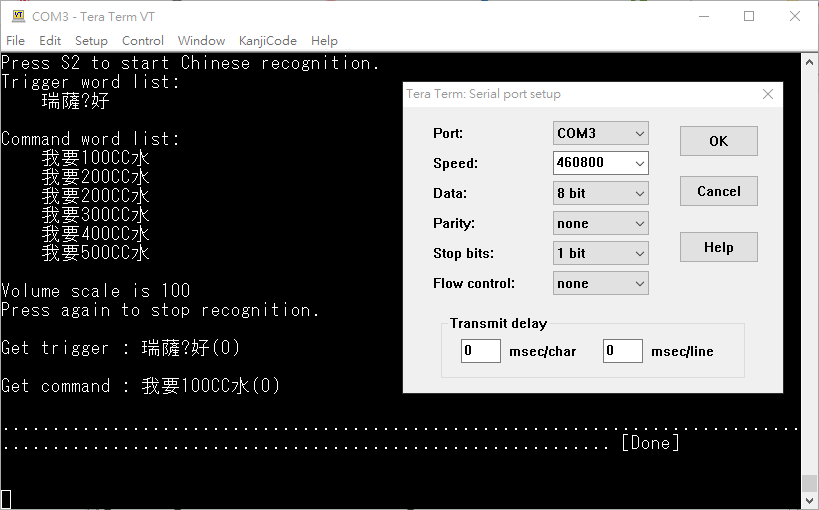The width and height of the screenshot is (819, 510).
Task: Click the 'Get command' line in terminal
Action: 141,386
